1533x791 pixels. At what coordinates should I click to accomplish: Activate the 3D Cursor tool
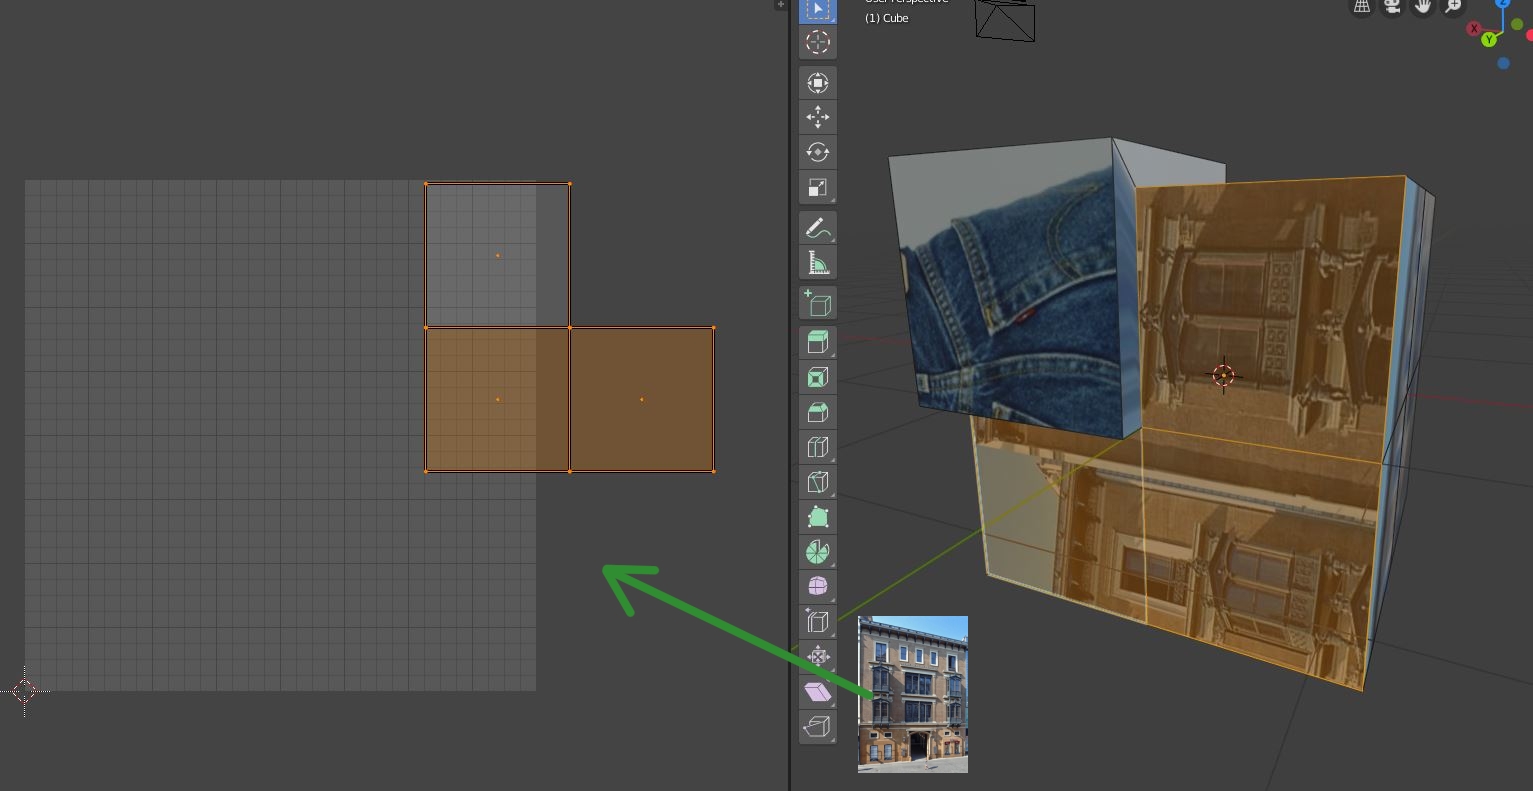coord(818,42)
